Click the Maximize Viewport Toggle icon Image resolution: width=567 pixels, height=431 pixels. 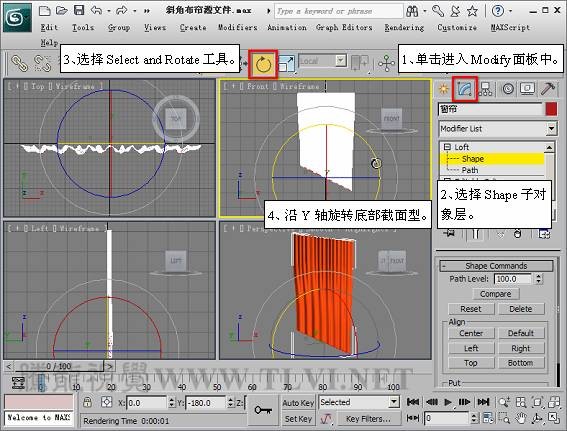[554, 419]
